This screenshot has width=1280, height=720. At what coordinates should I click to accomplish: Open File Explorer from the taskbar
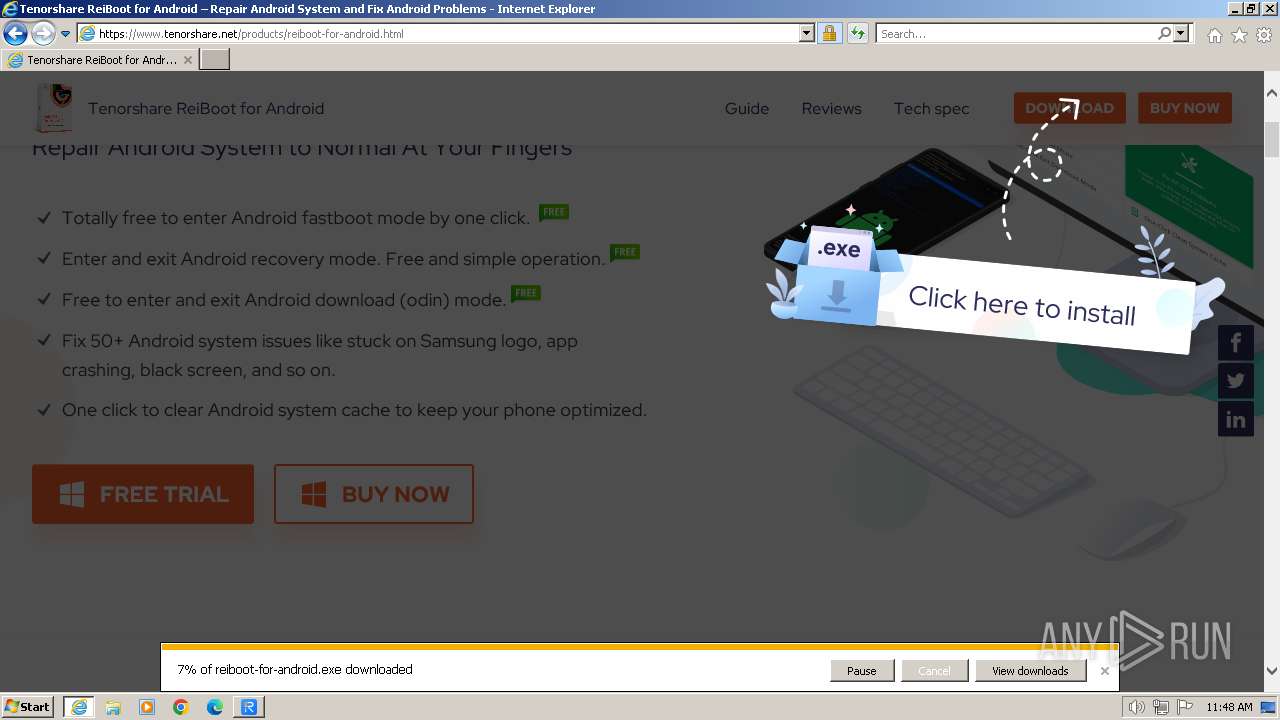tap(113, 707)
